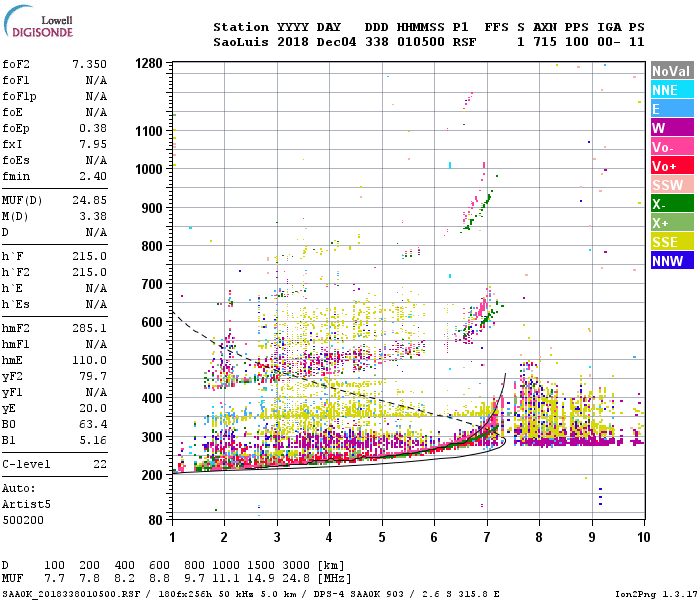Click the foEp value 0.38
The height and width of the screenshot is (600, 700).
[93, 129]
